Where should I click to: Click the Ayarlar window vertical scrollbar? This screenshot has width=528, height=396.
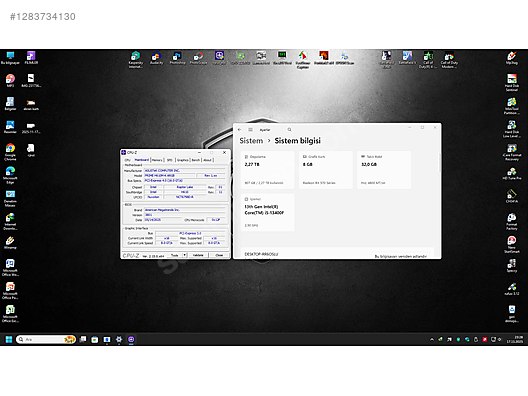click(439, 163)
